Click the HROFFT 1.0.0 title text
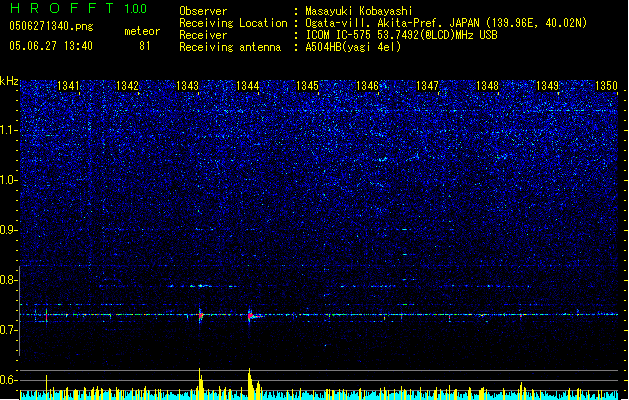The width and height of the screenshot is (629, 400). coord(78,8)
